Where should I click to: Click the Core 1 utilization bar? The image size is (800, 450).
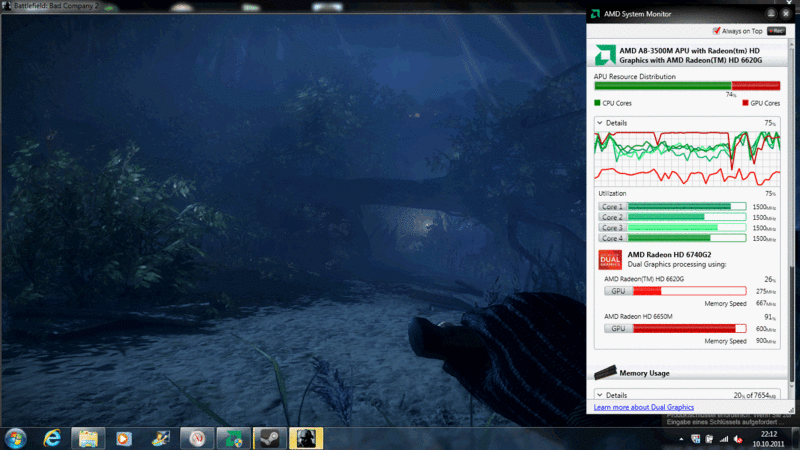coord(687,207)
